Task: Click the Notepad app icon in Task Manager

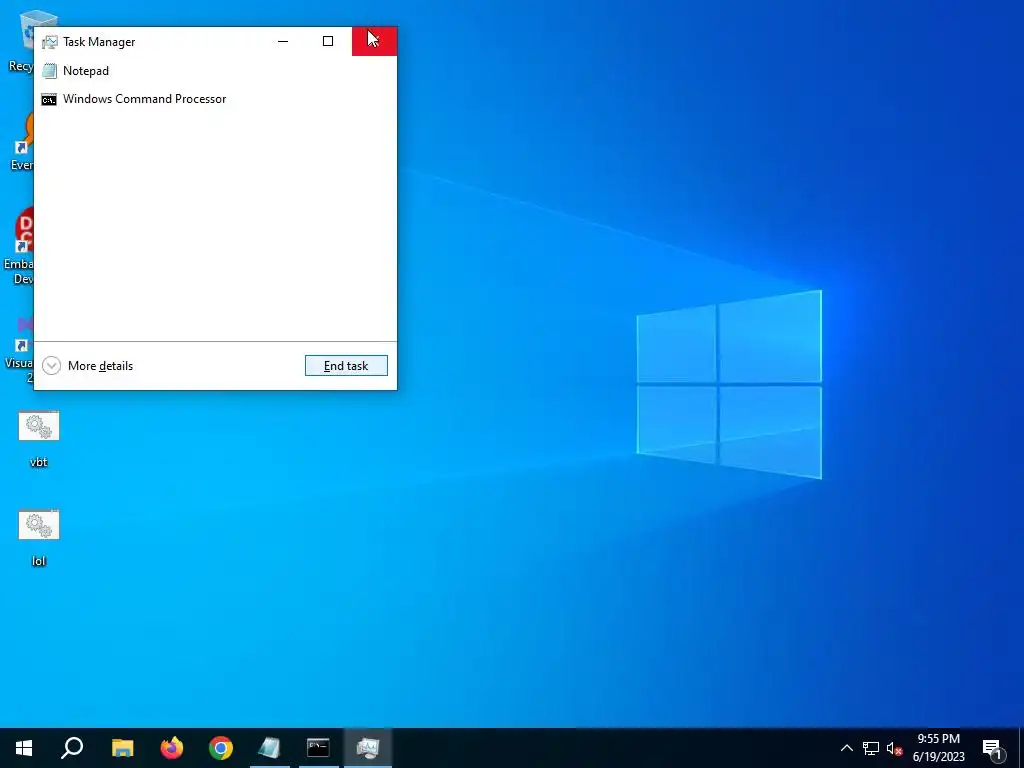Action: click(x=49, y=71)
